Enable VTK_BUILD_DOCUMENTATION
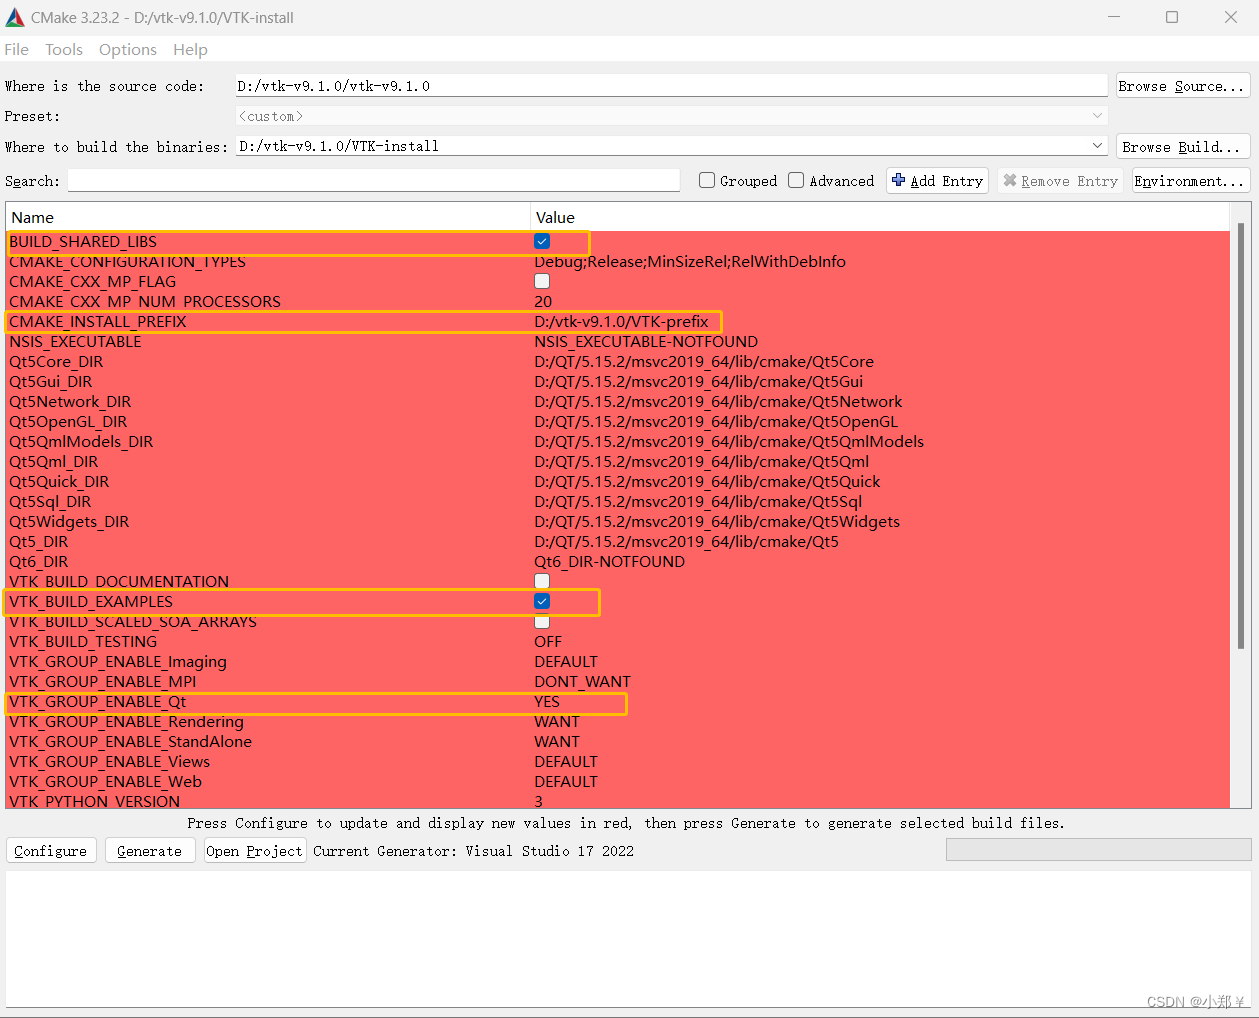 541,581
